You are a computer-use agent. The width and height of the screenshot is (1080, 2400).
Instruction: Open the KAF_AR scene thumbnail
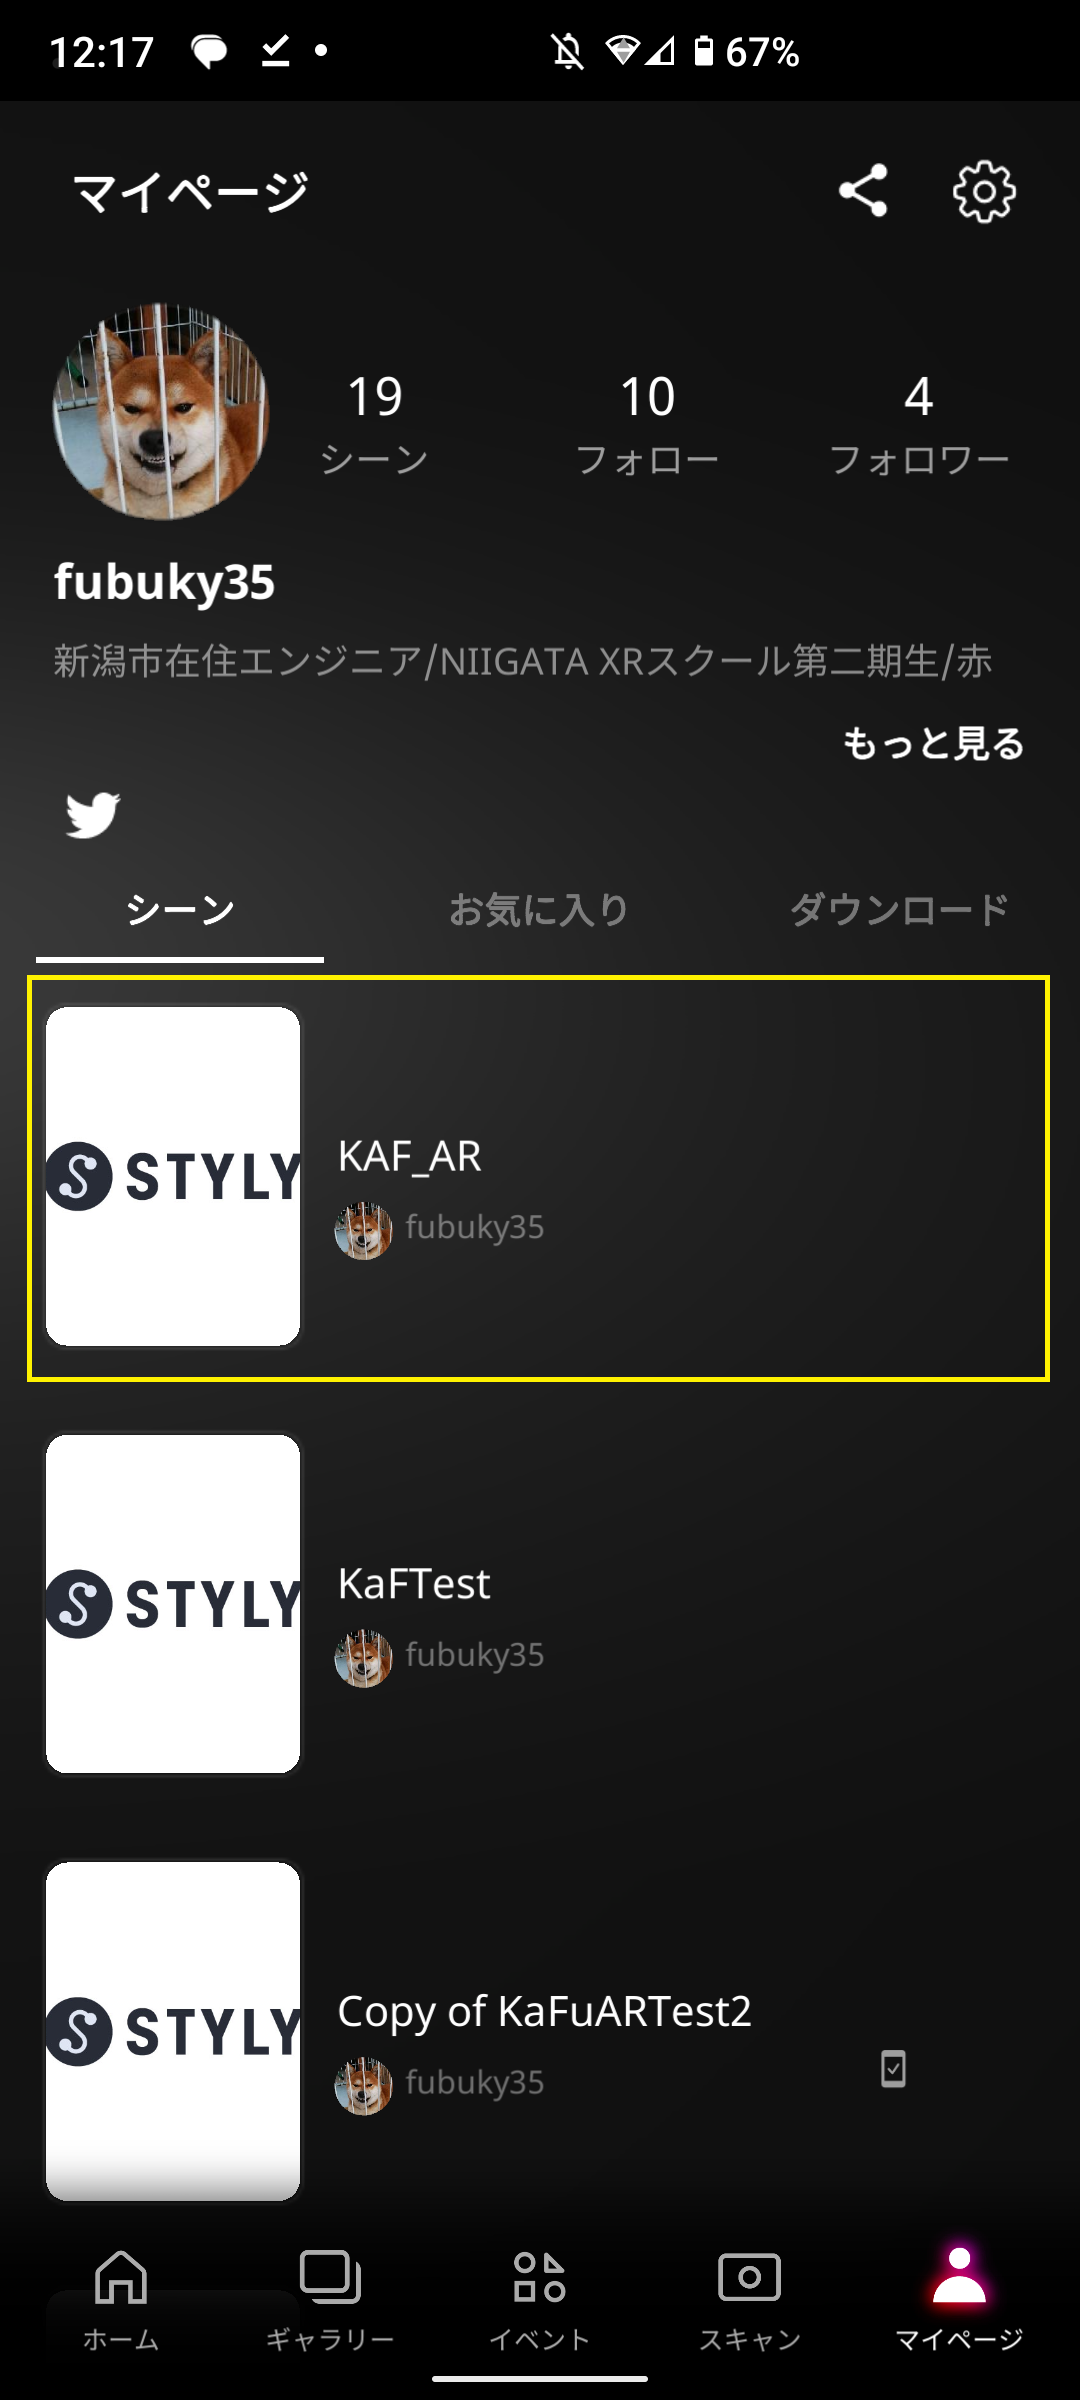173,1176
